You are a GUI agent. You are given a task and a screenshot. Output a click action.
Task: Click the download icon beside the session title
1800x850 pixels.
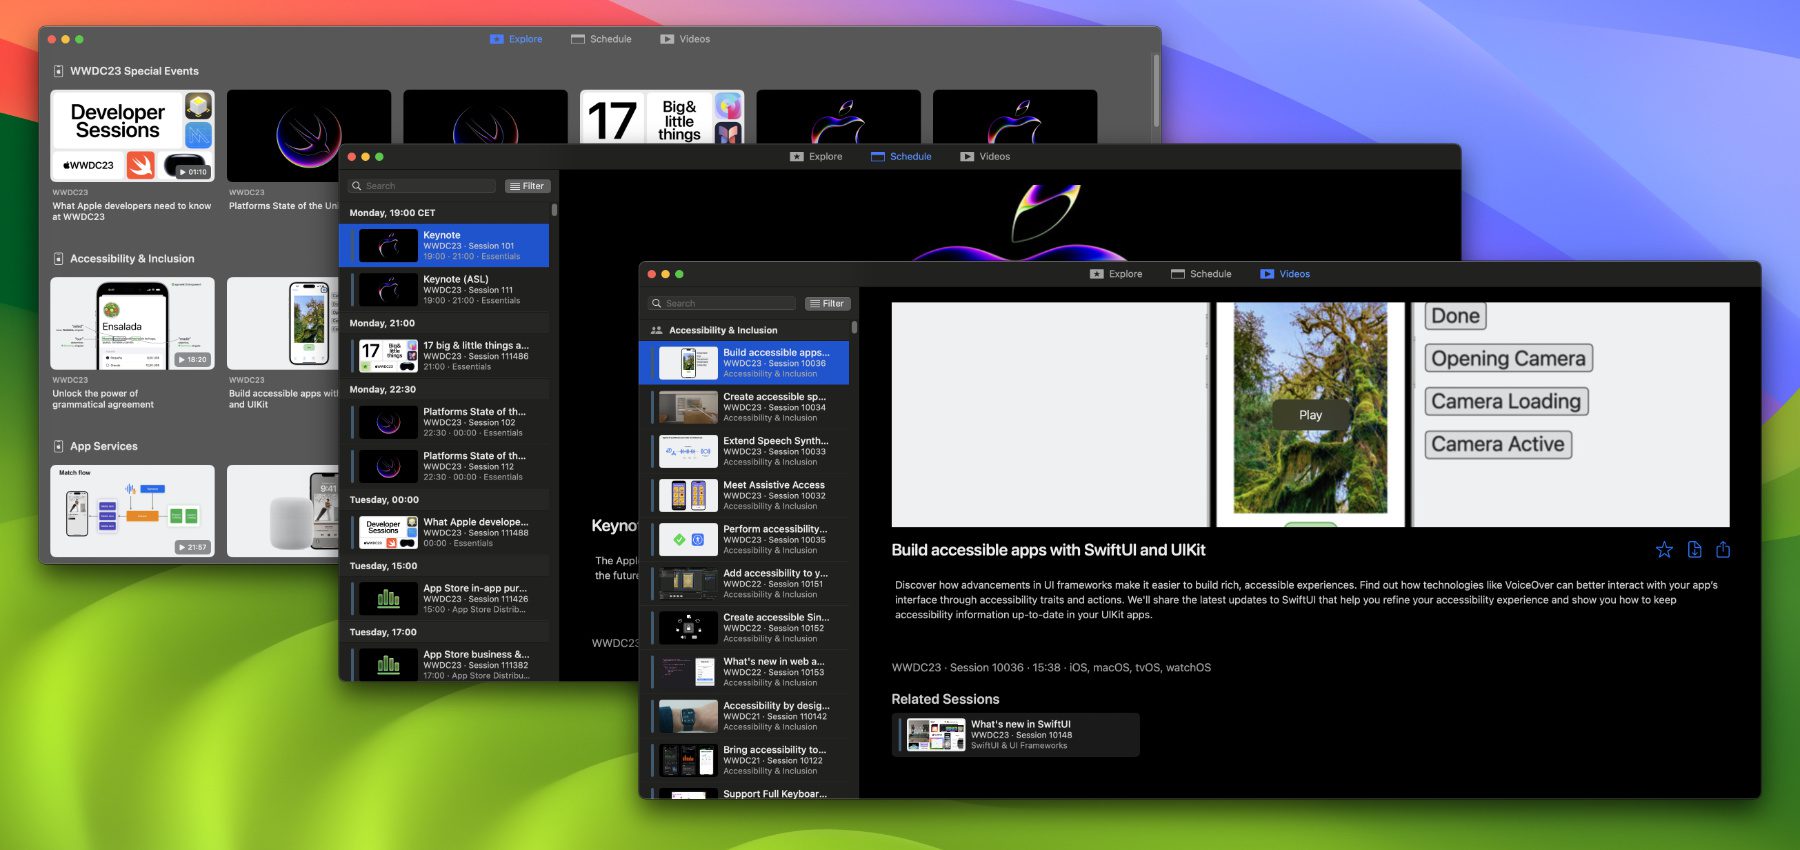tap(1694, 550)
